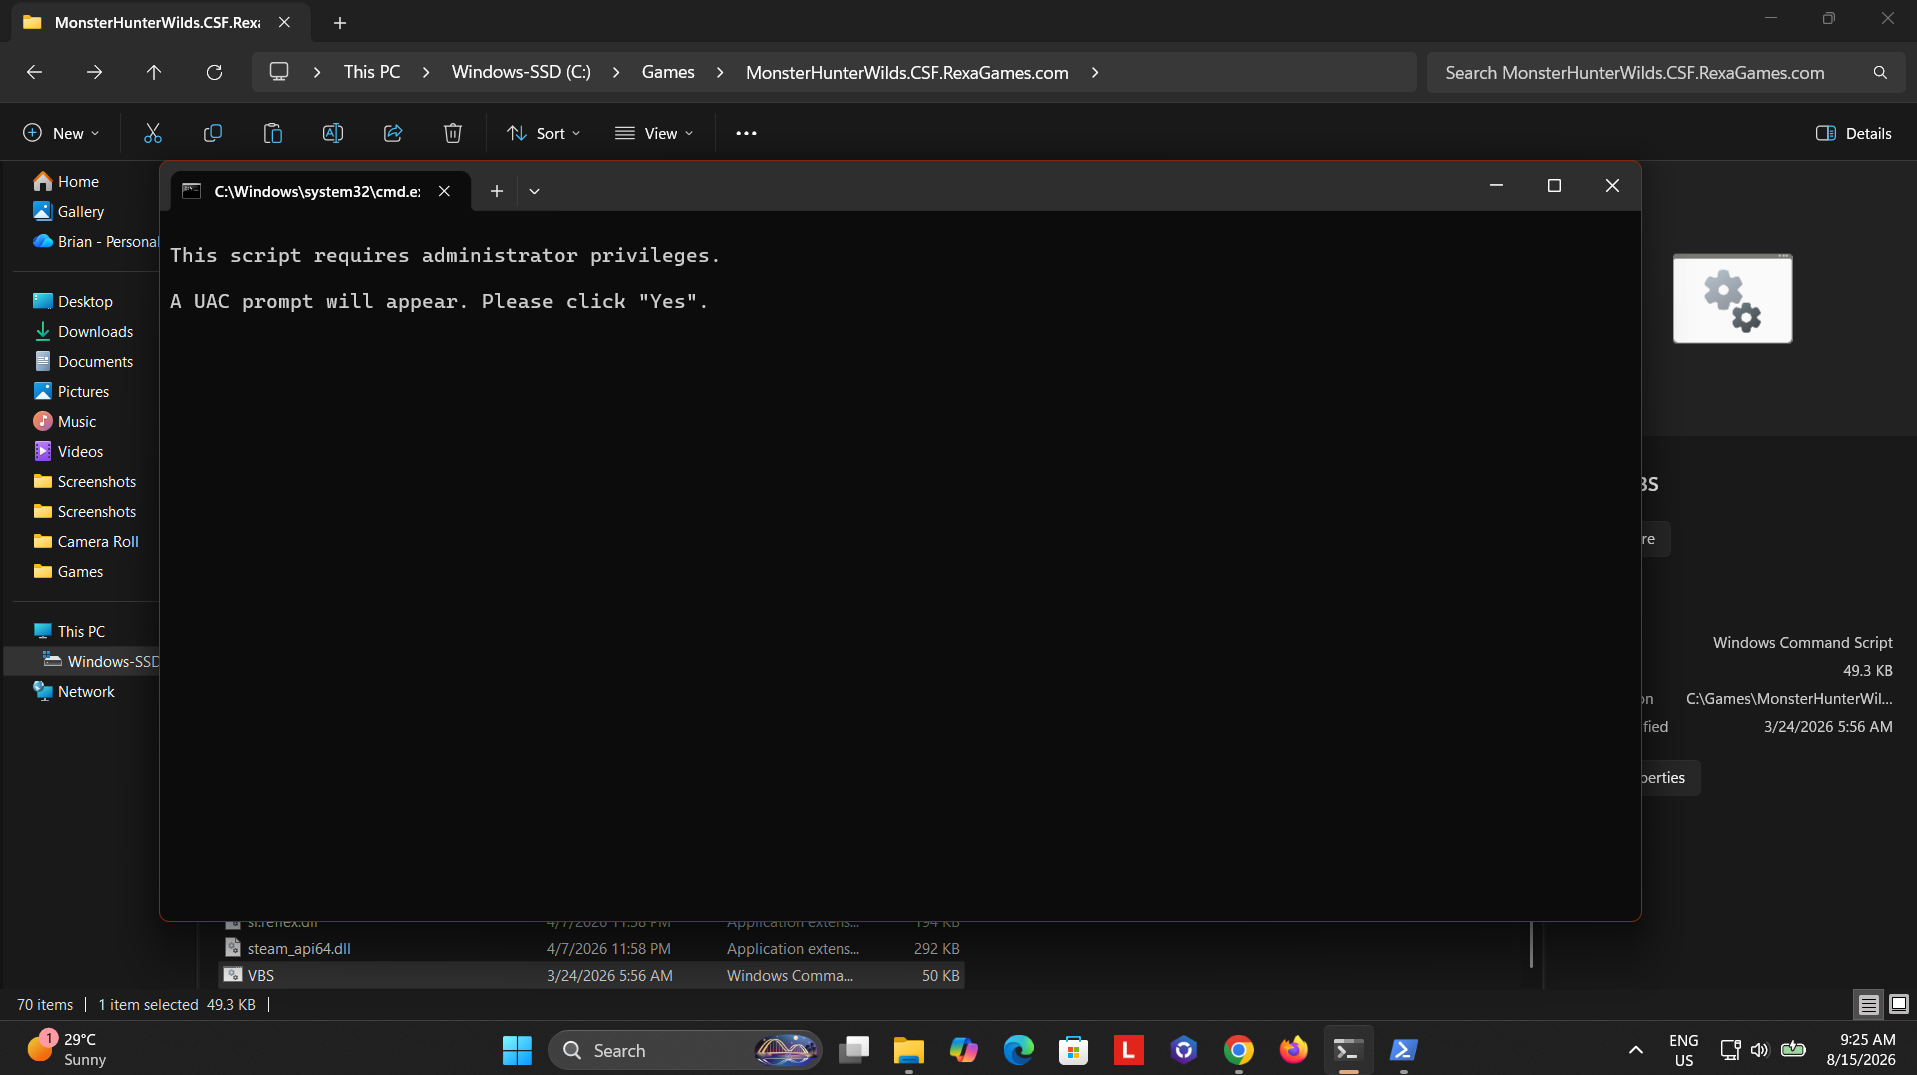This screenshot has height=1075, width=1917.
Task: Add a new File Explorer tab
Action: pos(340,22)
